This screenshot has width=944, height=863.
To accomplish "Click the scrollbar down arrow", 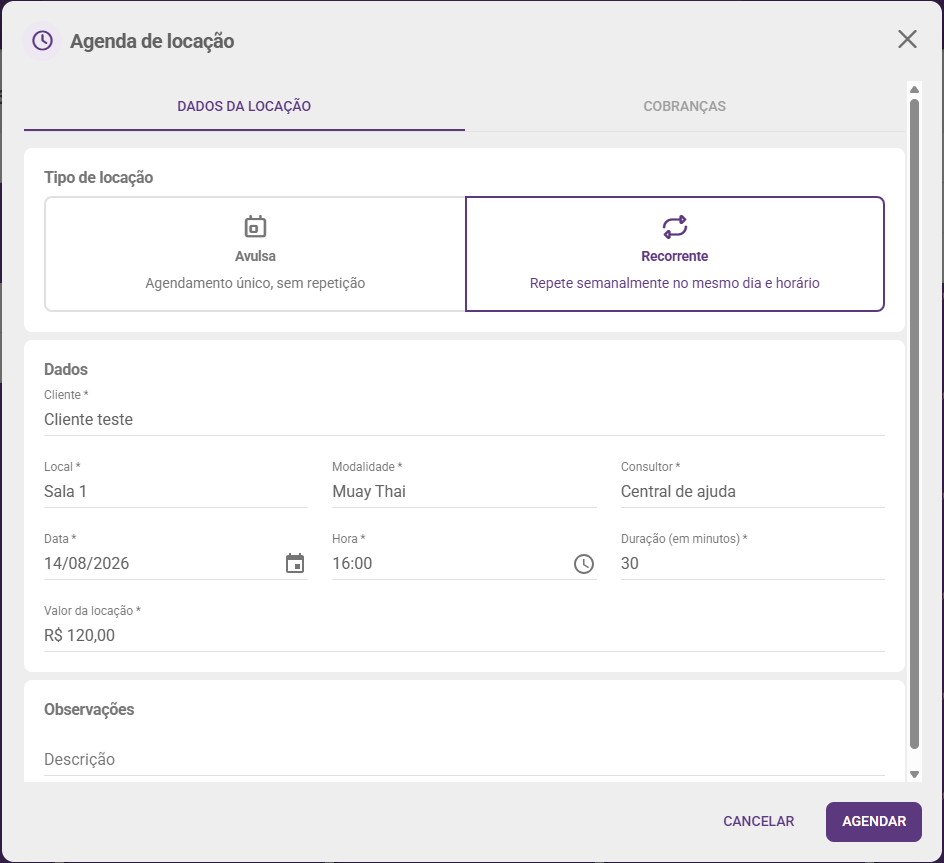I will [x=914, y=774].
